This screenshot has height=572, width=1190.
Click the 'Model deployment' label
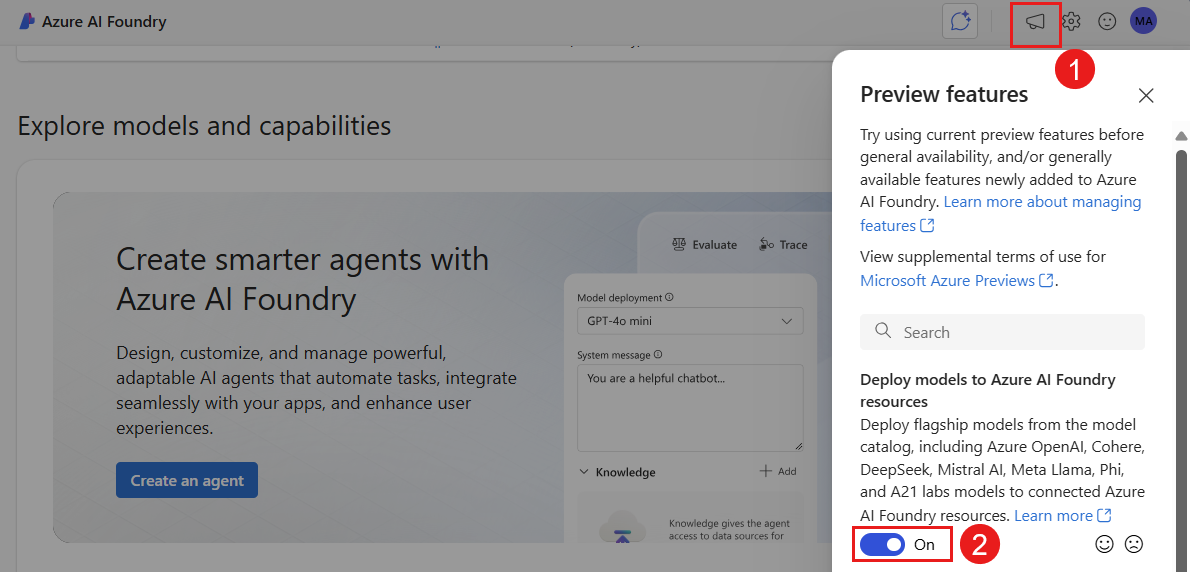pos(619,297)
